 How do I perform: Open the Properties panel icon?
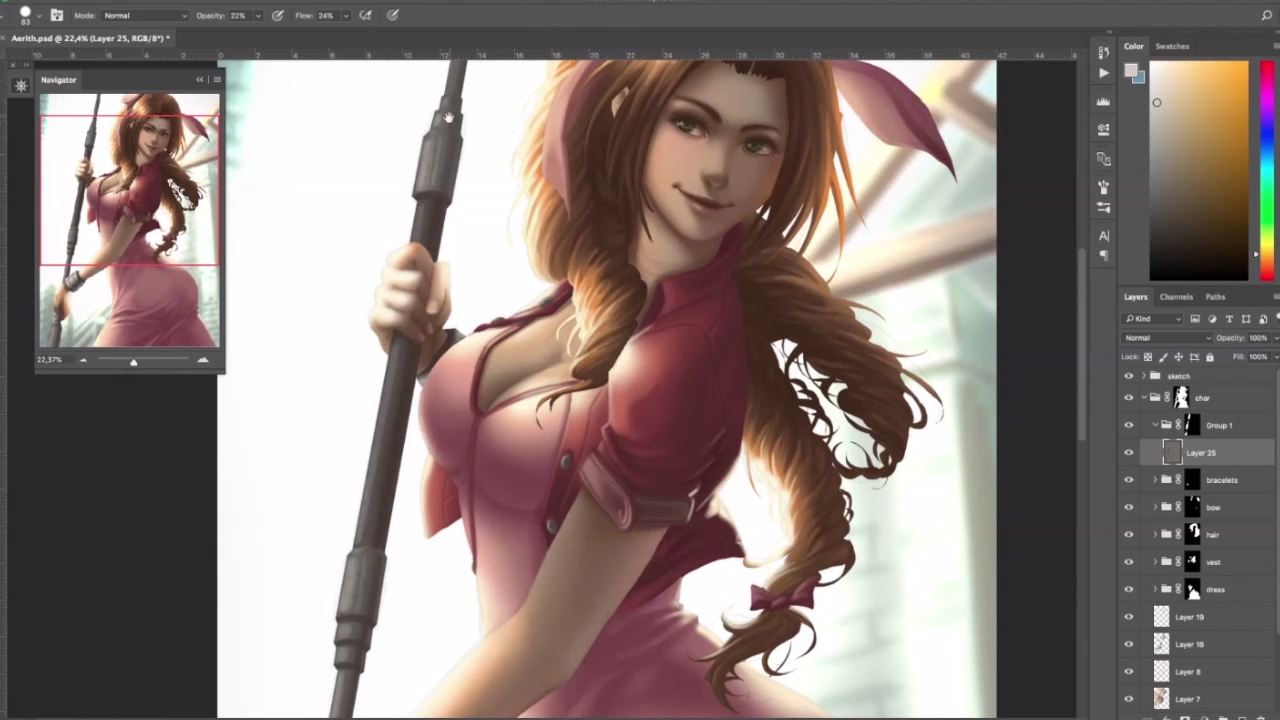1104,130
